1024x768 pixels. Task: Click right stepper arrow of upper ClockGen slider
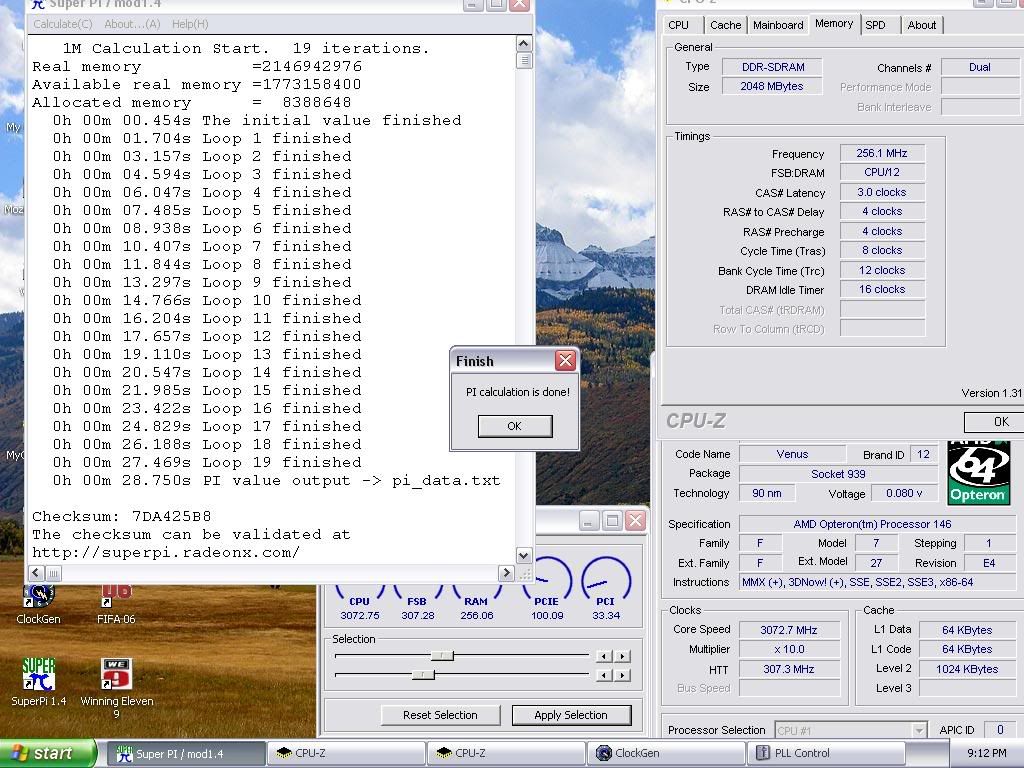coord(623,656)
